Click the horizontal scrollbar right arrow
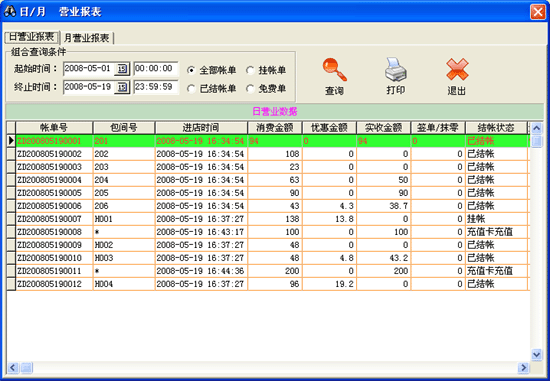This screenshot has height=381, width=550. pos(523,367)
